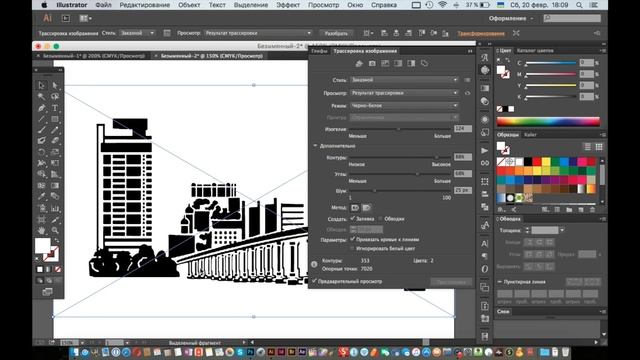Pick the Line Segment tool
Viewport: 640px width, 360px height.
click(42, 119)
